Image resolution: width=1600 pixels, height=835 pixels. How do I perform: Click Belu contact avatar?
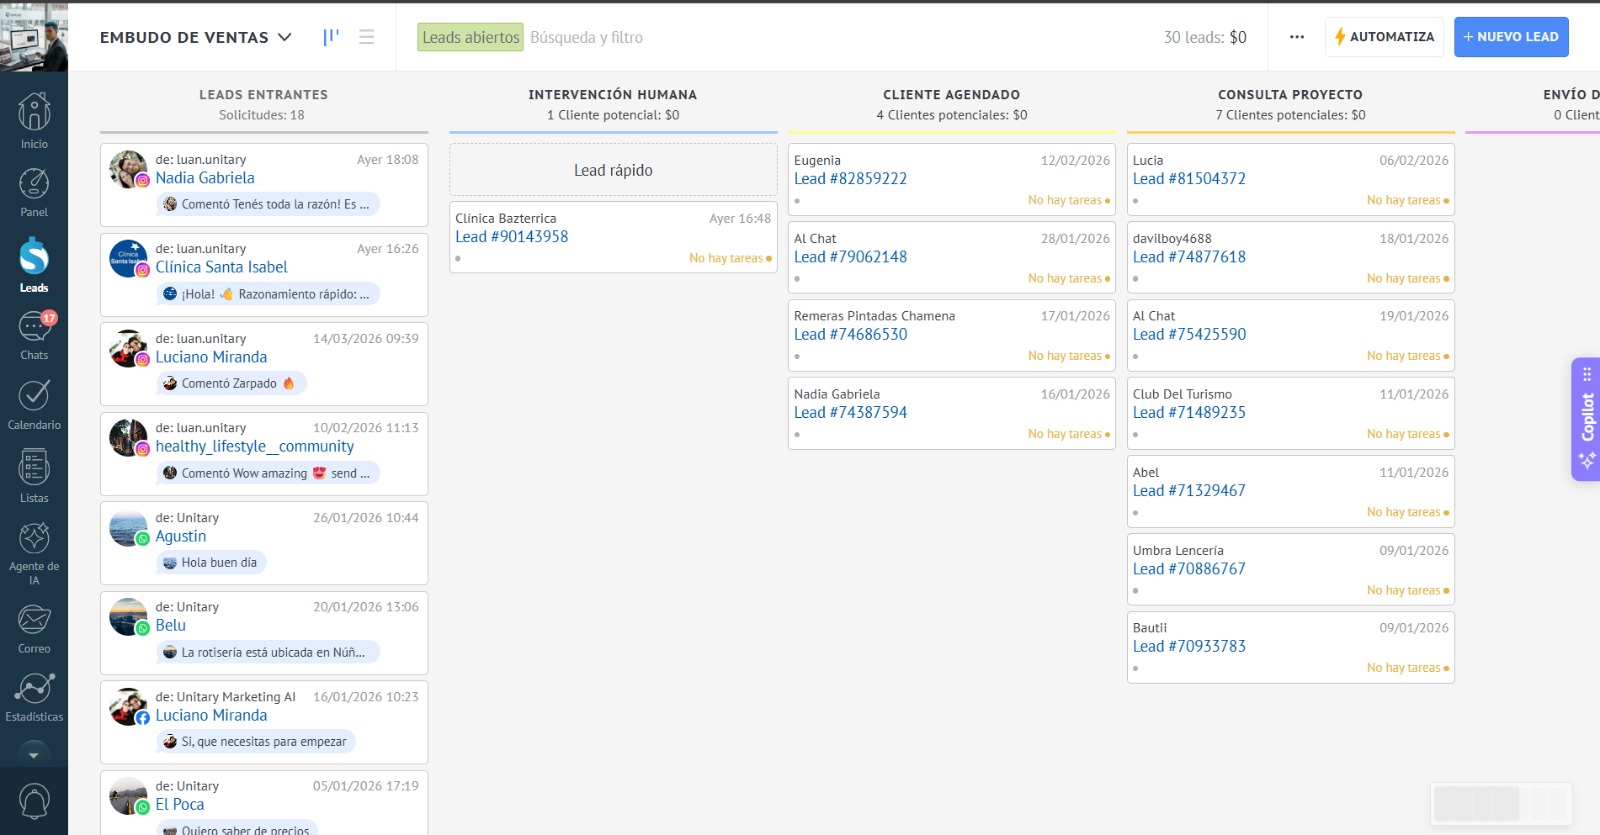pyautogui.click(x=129, y=617)
